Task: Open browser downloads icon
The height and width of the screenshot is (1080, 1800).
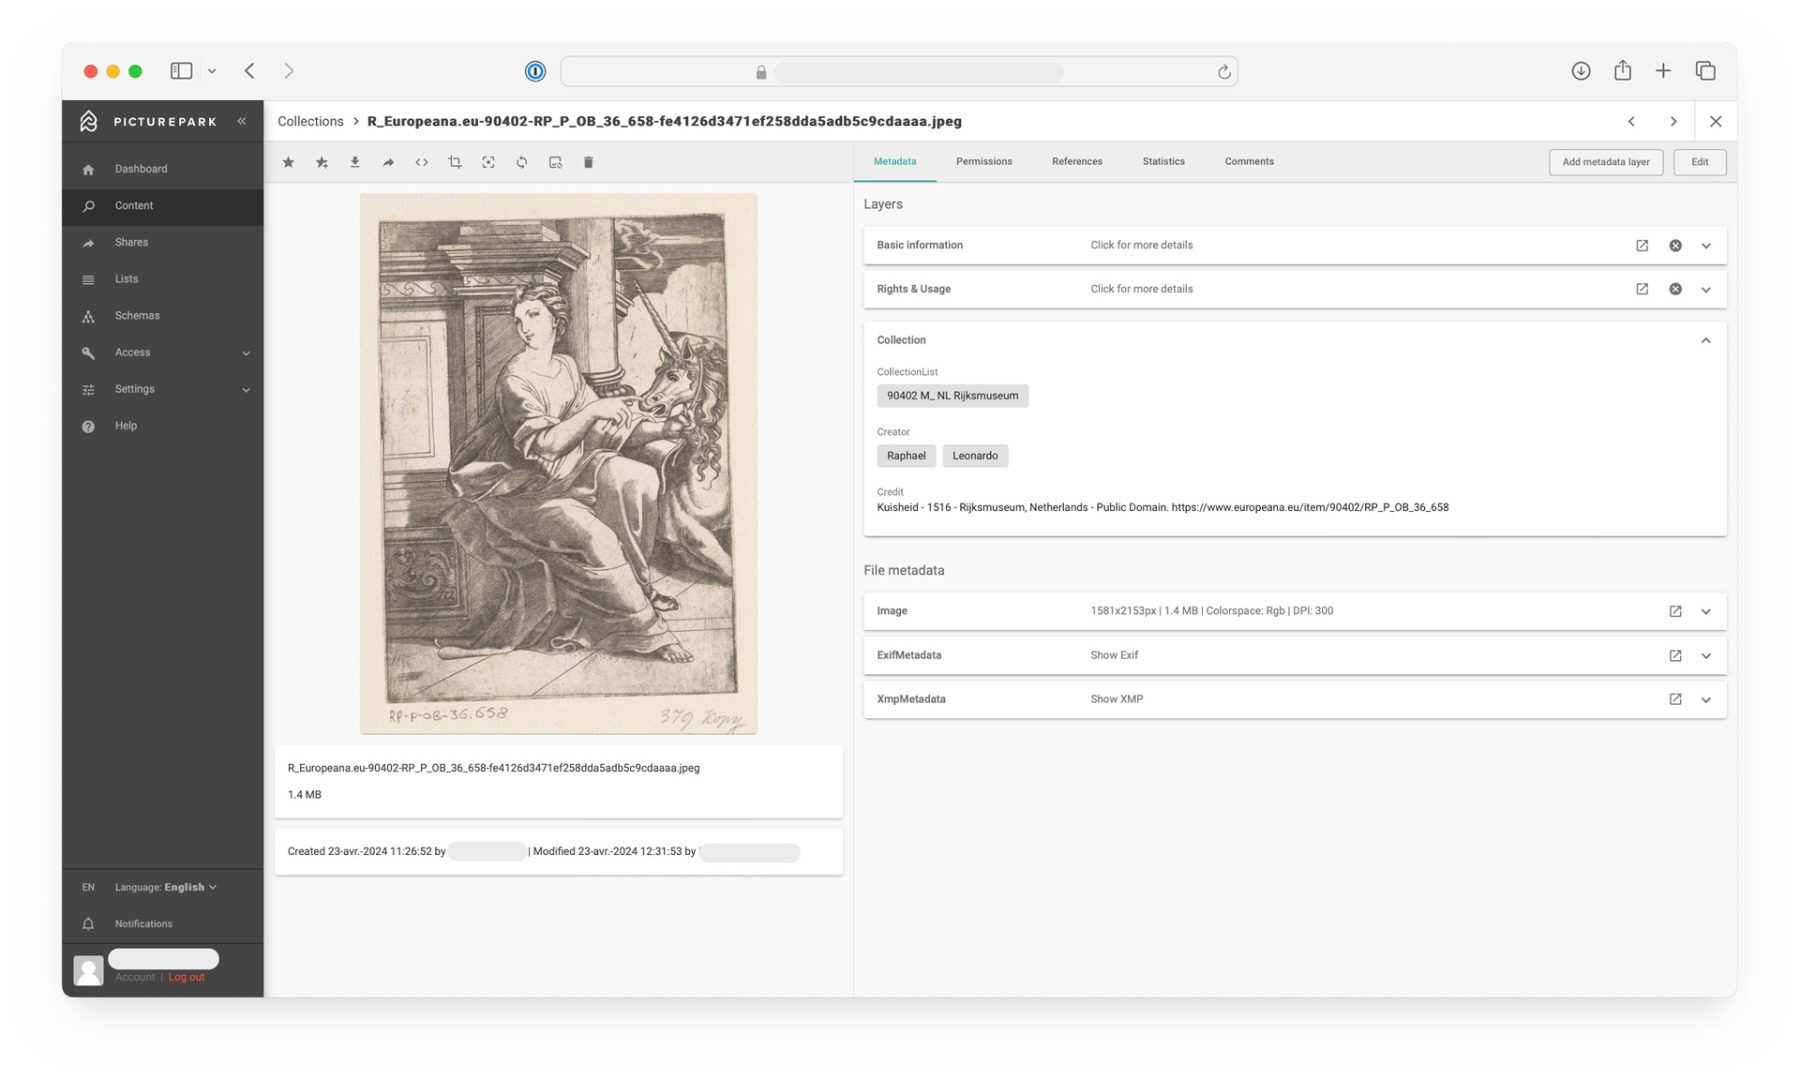Action: [x=1580, y=71]
